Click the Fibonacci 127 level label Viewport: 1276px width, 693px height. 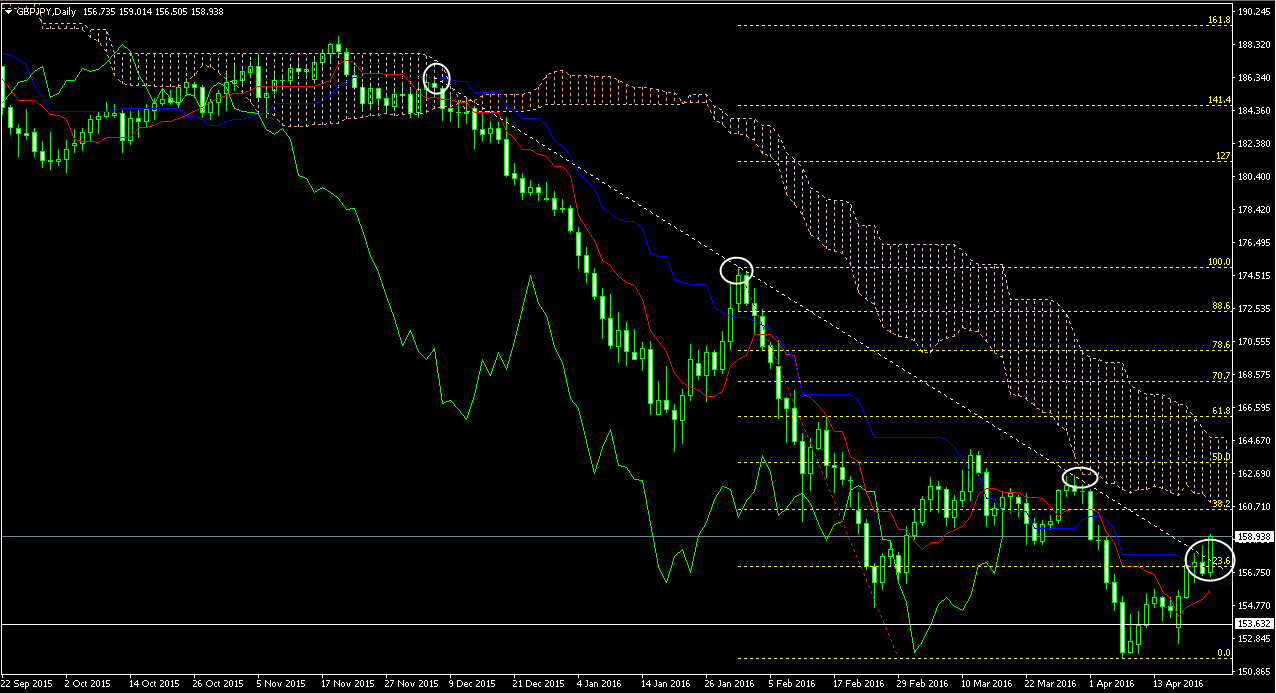(x=1222, y=156)
